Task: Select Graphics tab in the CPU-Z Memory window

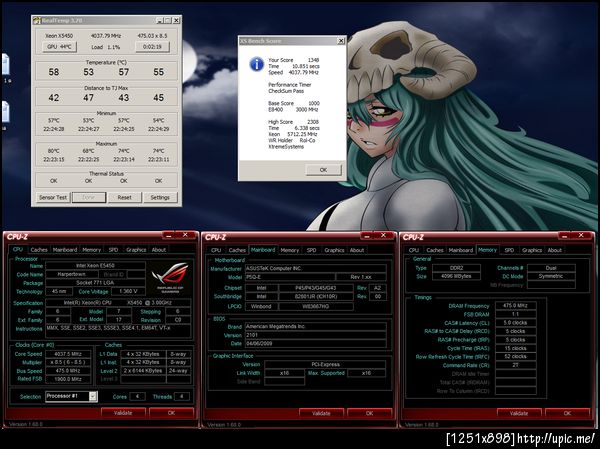Action: click(x=532, y=250)
